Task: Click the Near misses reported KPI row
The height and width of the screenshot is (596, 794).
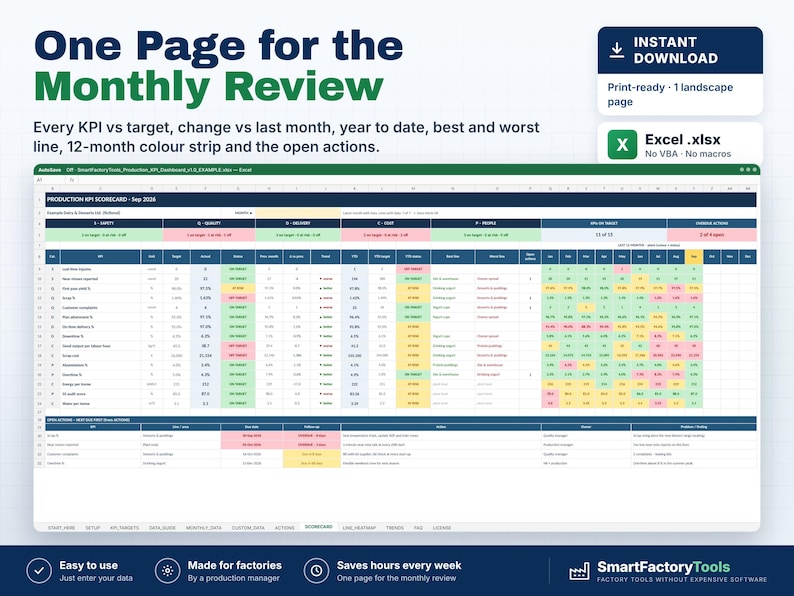Action: coord(401,279)
